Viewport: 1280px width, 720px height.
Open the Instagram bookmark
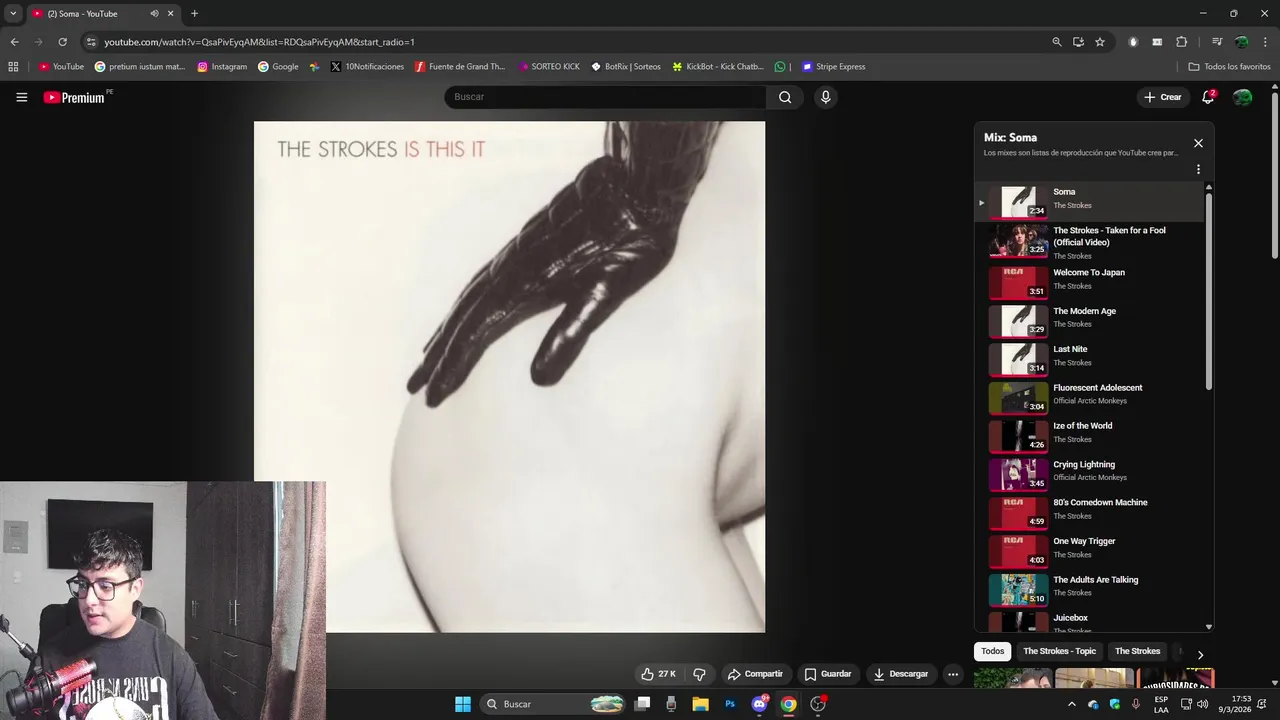pos(222,67)
